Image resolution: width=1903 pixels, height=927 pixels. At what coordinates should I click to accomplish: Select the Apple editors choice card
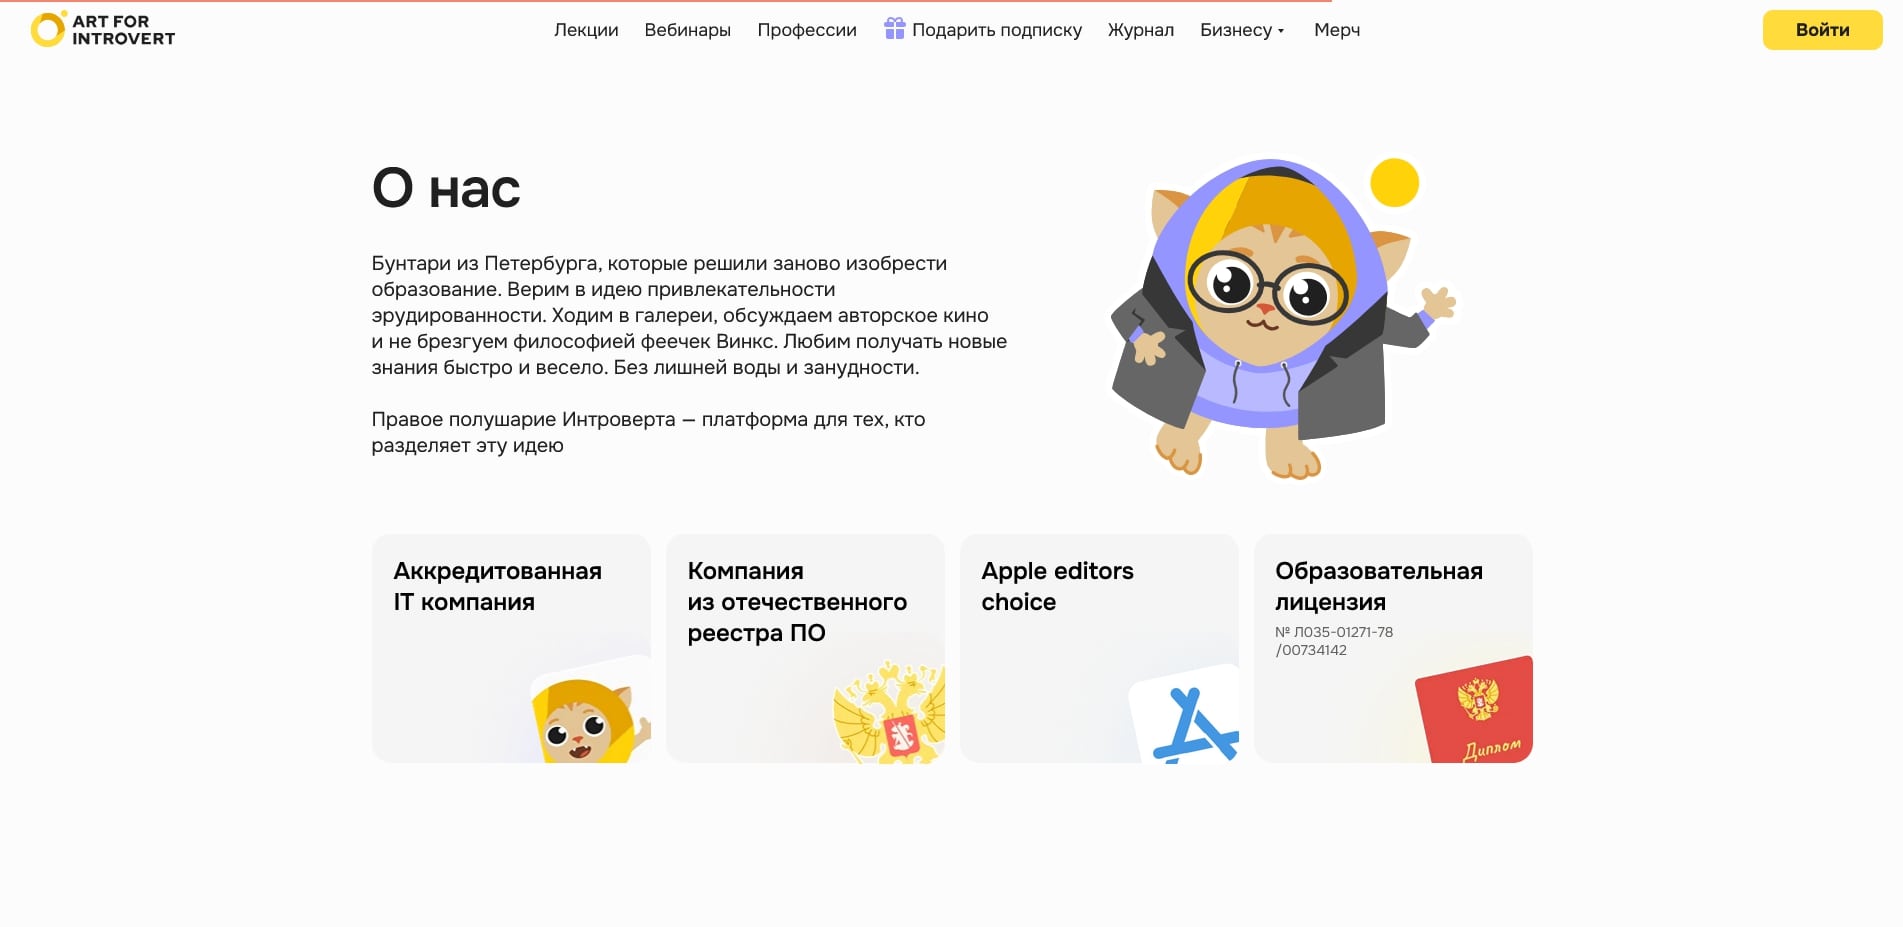point(1098,648)
